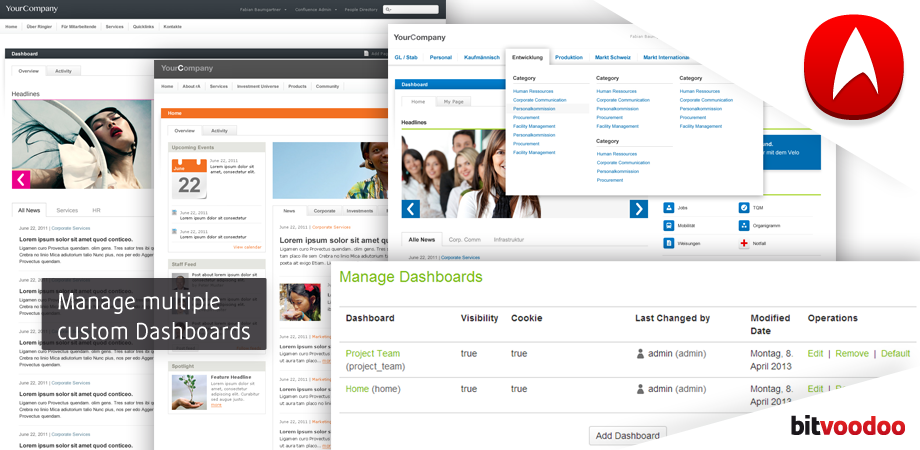This screenshot has width=920, height=450.
Task: Click the pink previous-slide arrow on Headlines image
Action: pyautogui.click(x=21, y=179)
